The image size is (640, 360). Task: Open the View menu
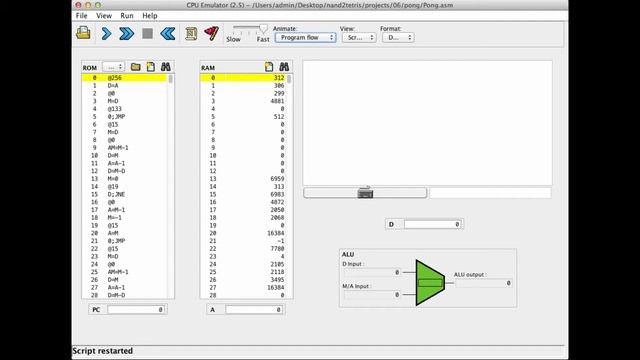click(104, 16)
